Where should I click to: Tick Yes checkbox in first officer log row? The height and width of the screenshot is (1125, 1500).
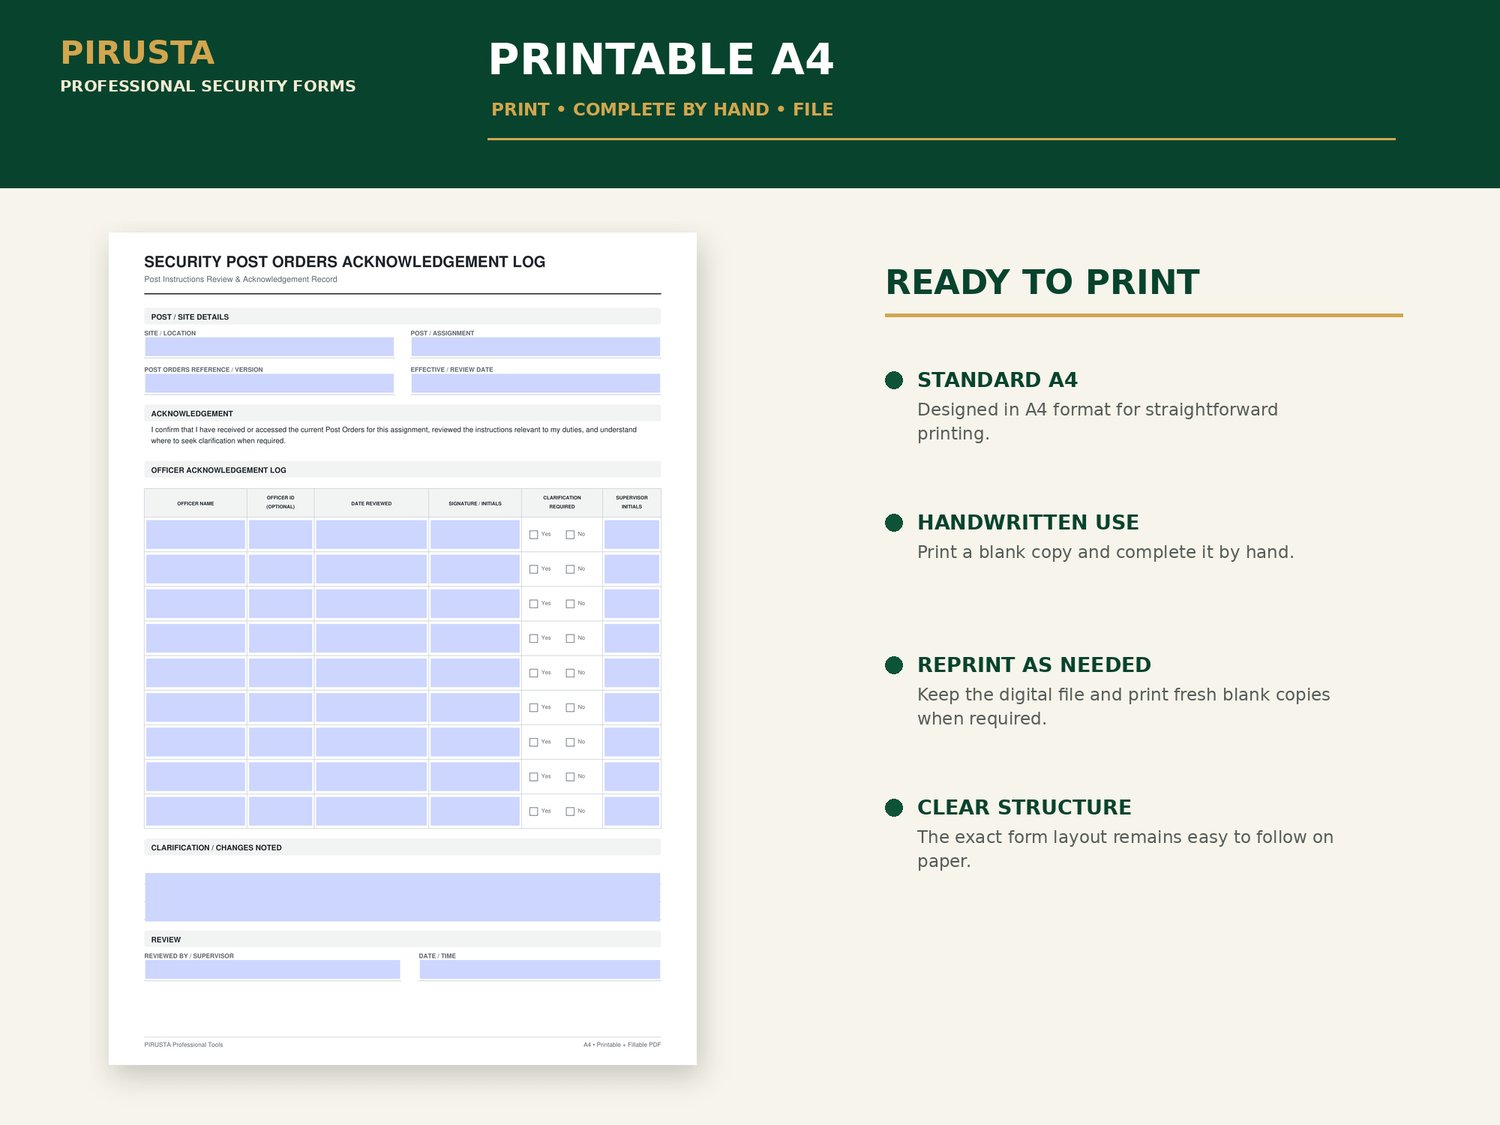[x=534, y=535]
